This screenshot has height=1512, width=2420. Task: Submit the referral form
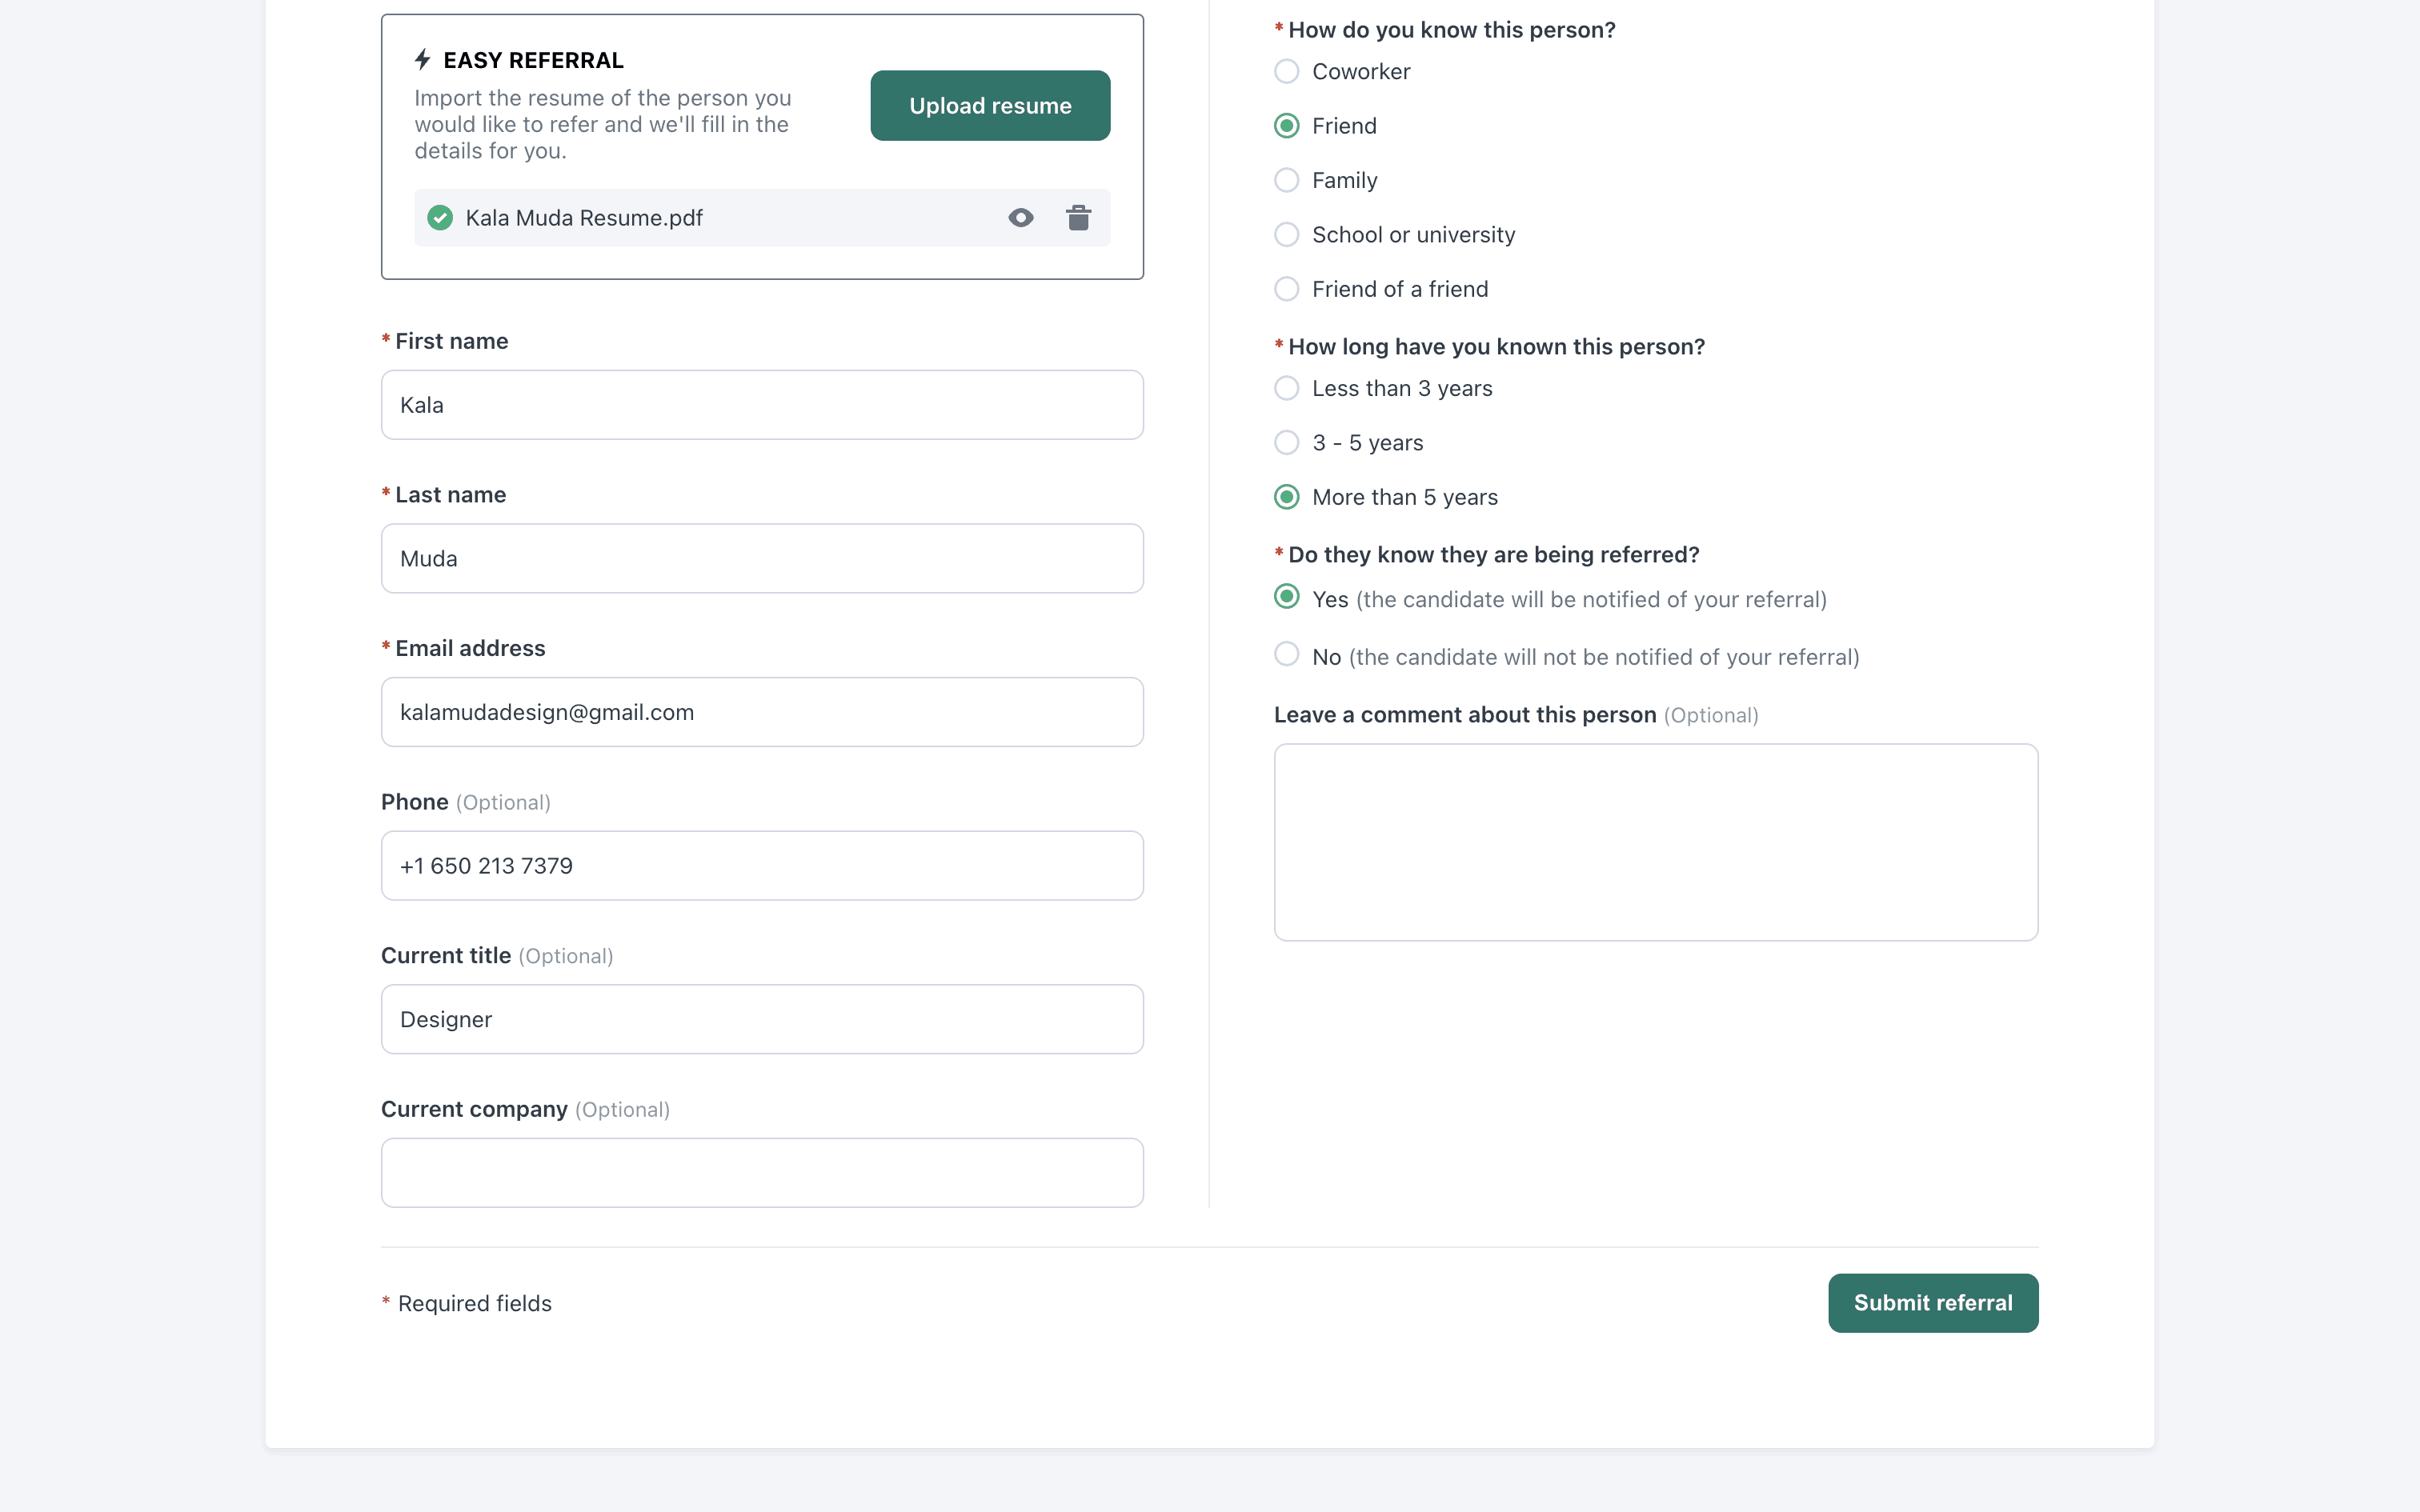point(1932,1302)
